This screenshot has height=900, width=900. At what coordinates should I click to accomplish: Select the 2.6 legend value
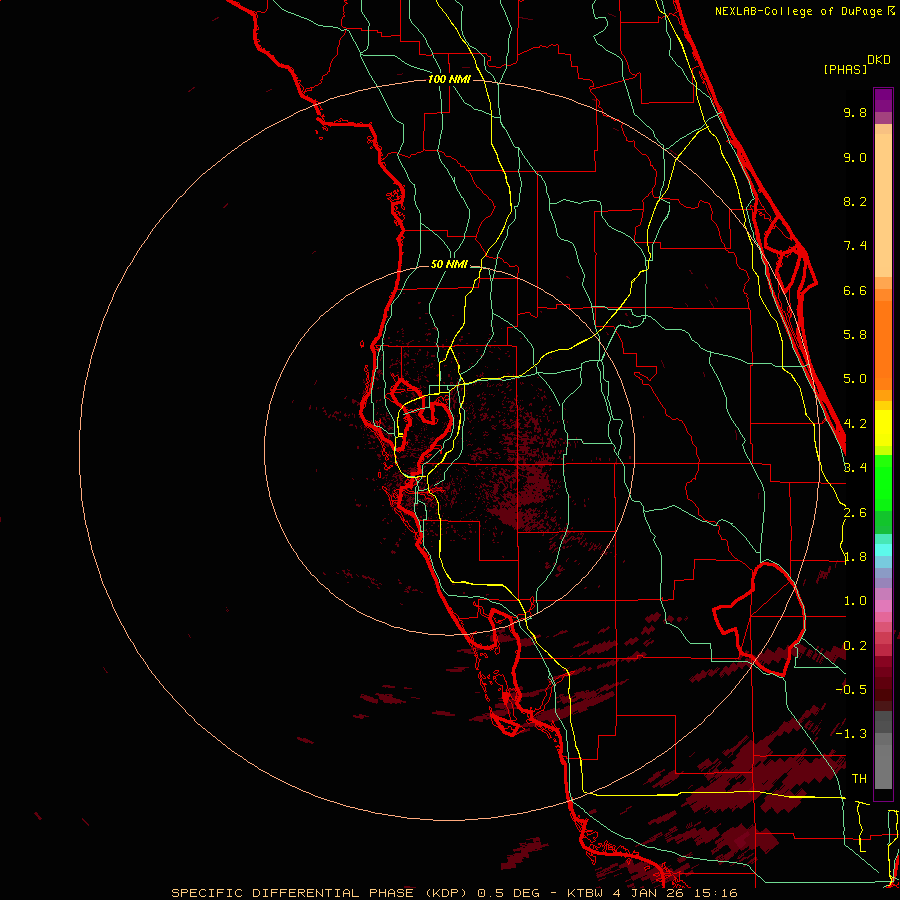[x=855, y=513]
